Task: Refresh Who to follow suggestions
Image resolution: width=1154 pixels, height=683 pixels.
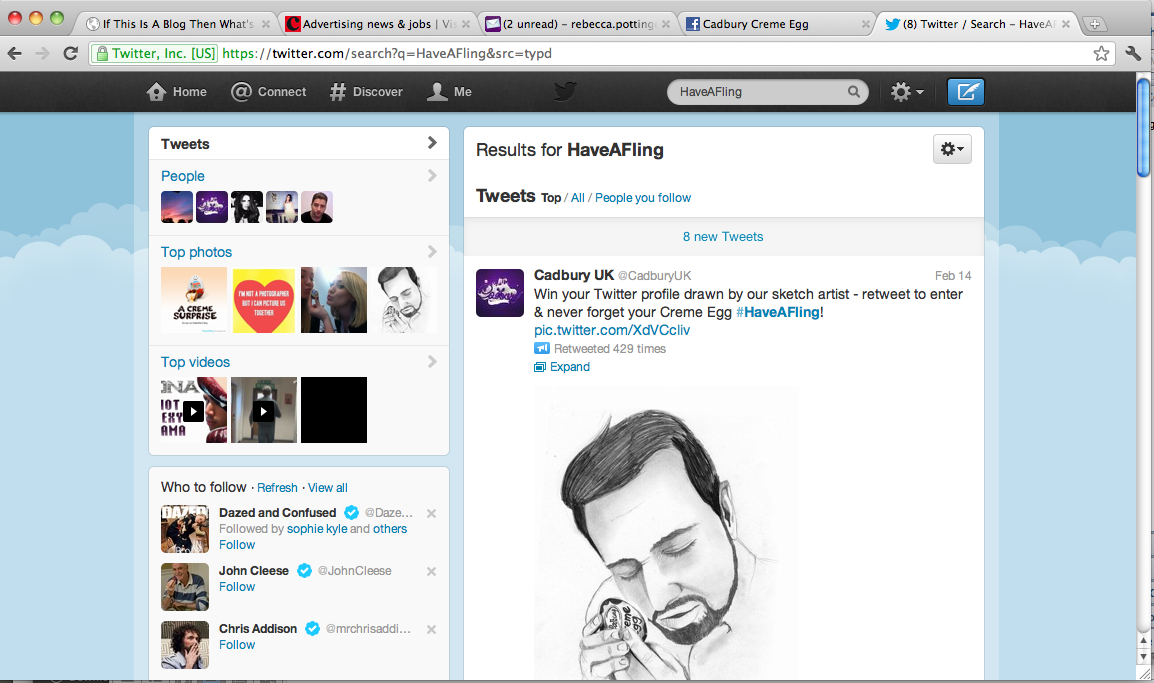Action: 277,488
